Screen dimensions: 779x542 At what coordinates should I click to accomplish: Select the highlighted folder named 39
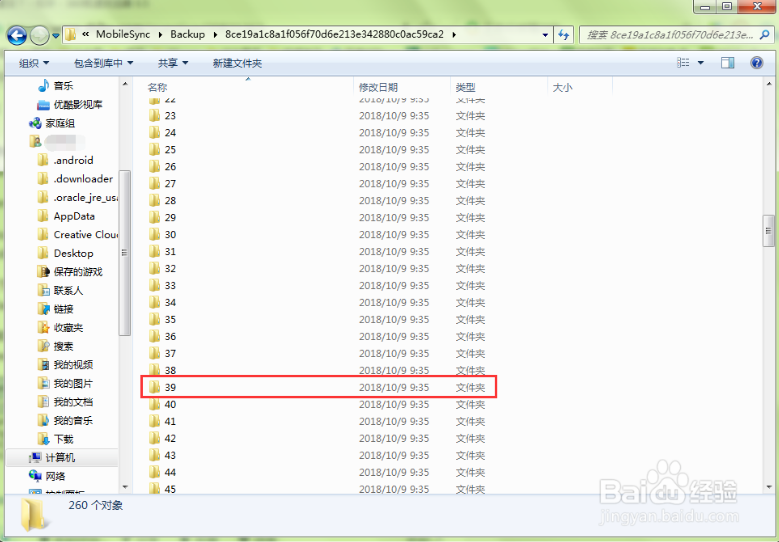170,387
